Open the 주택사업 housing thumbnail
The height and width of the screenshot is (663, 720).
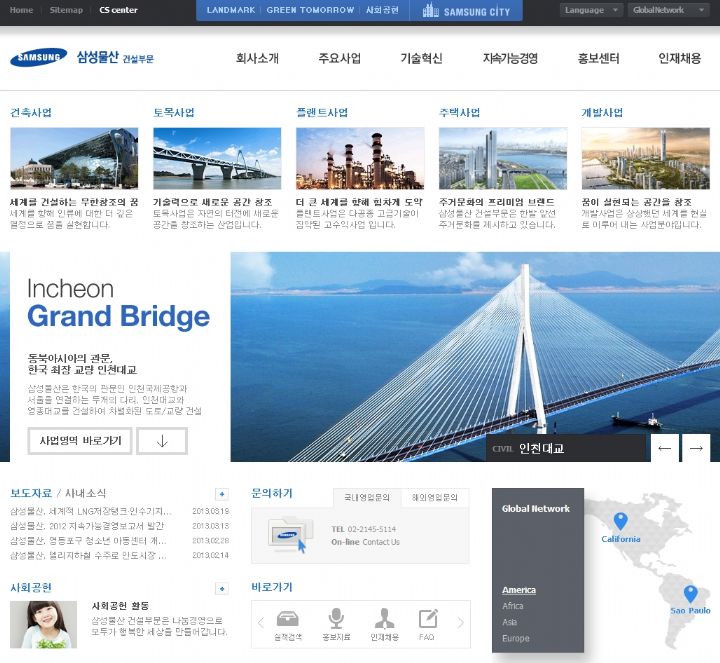503,158
